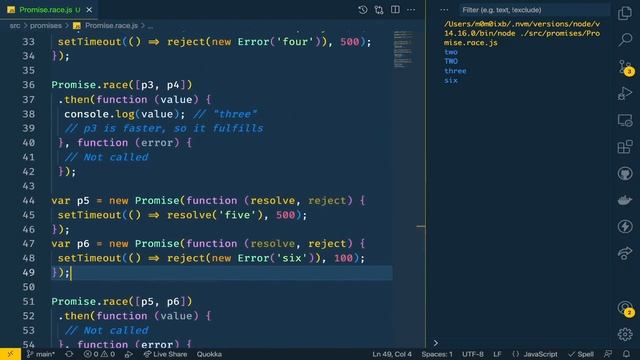Open the Remote Explorer view icon
640x360 pixels.
(625, 120)
